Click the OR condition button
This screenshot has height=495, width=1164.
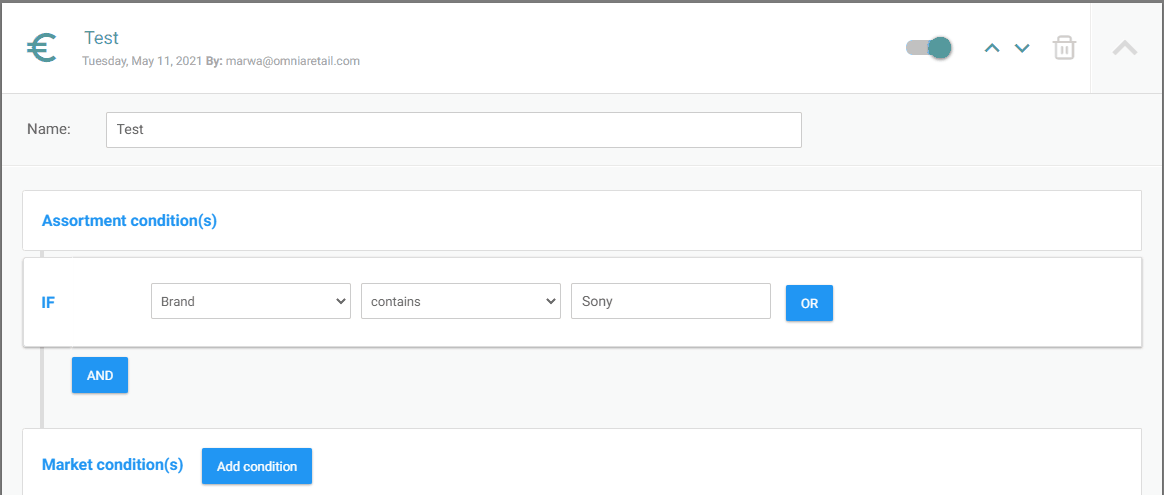click(809, 303)
